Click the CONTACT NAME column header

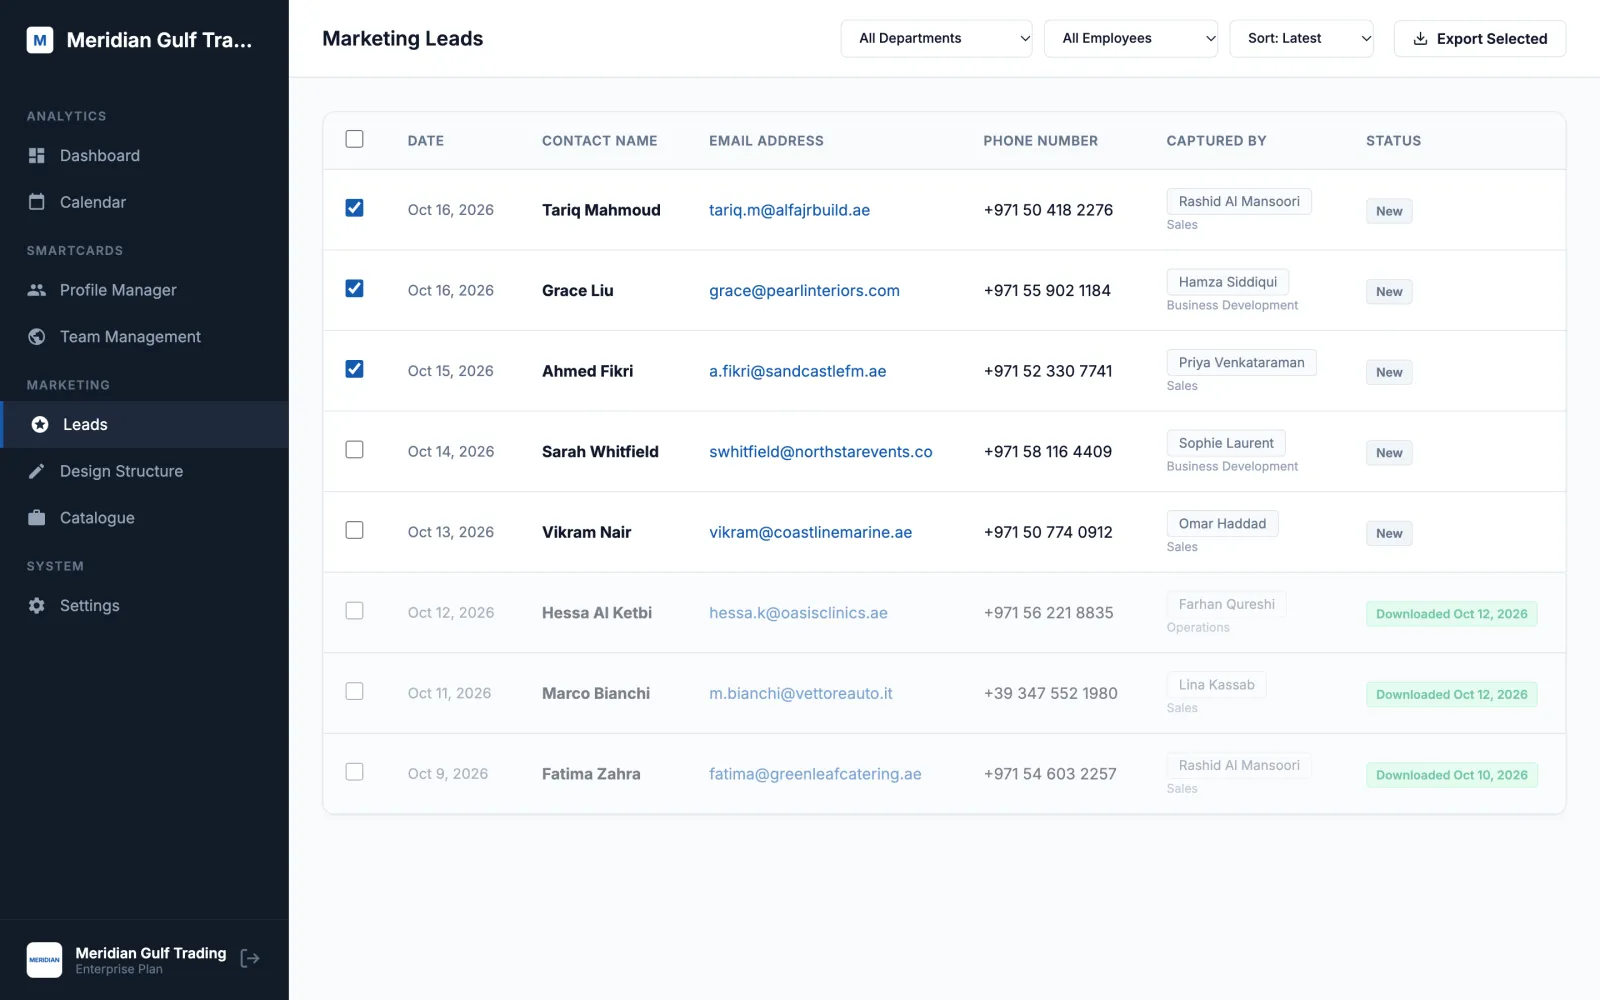pyautogui.click(x=600, y=141)
